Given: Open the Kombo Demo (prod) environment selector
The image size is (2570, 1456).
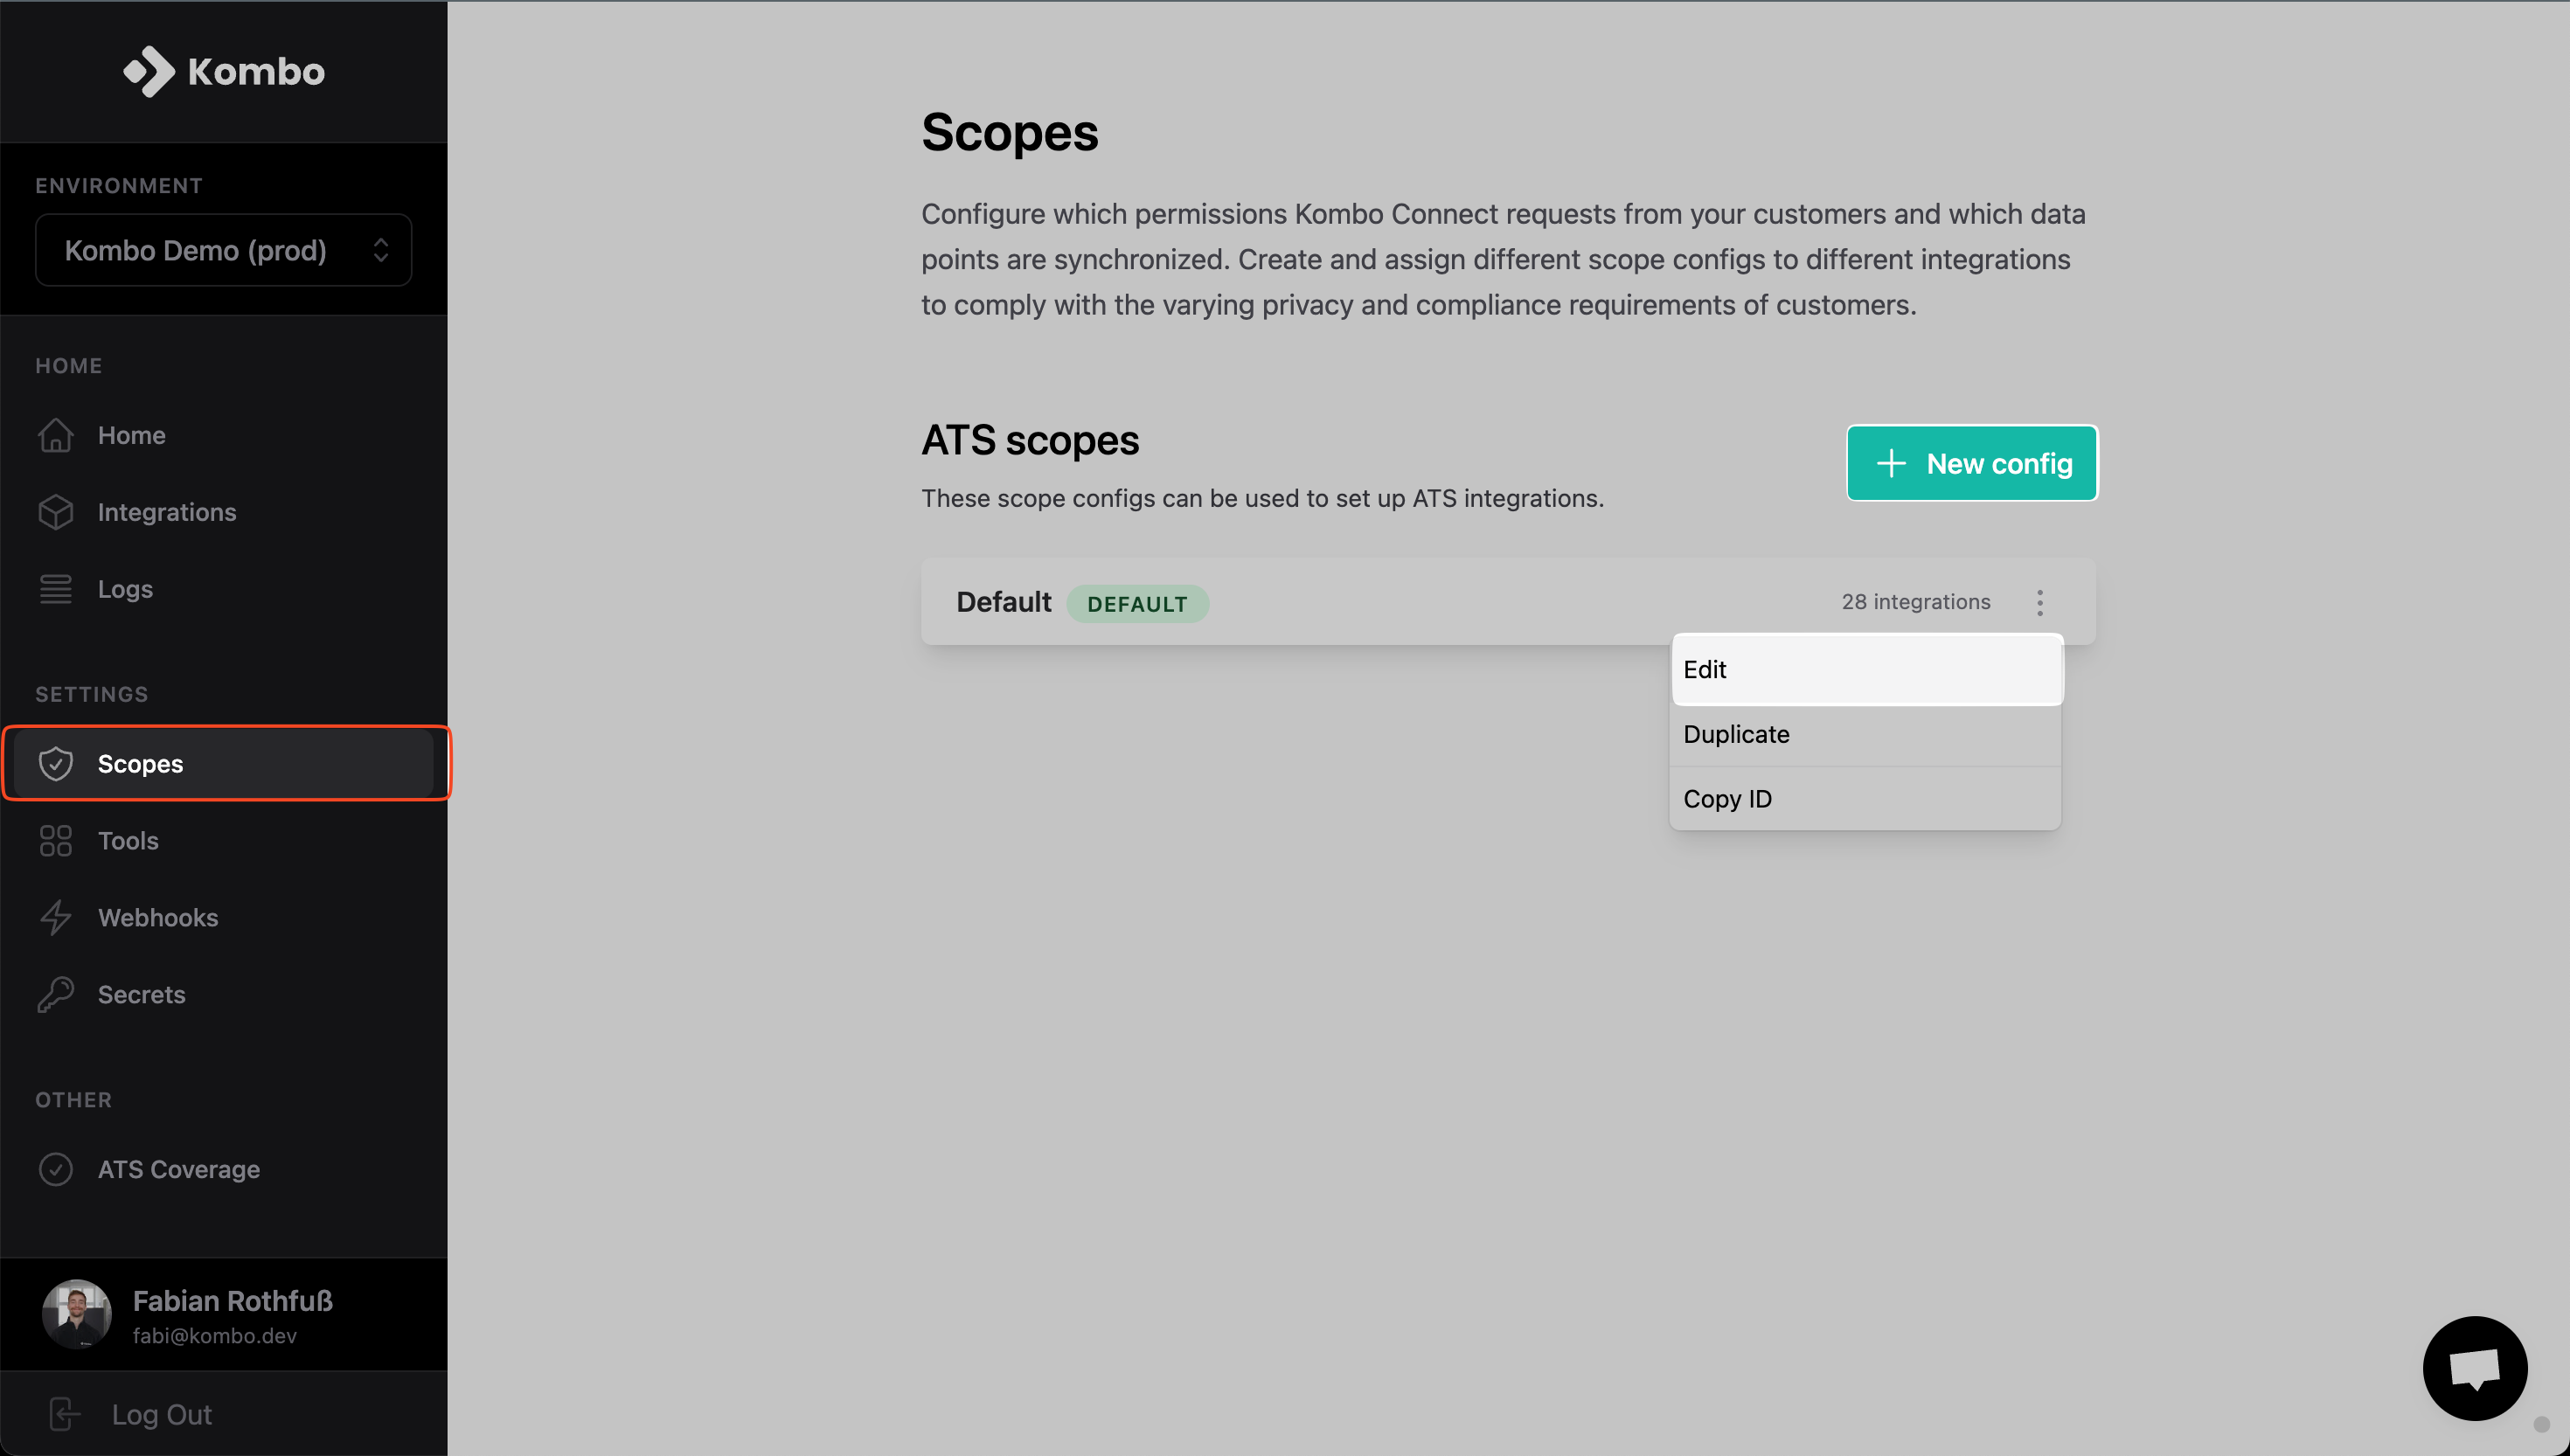Looking at the screenshot, I should 223,250.
